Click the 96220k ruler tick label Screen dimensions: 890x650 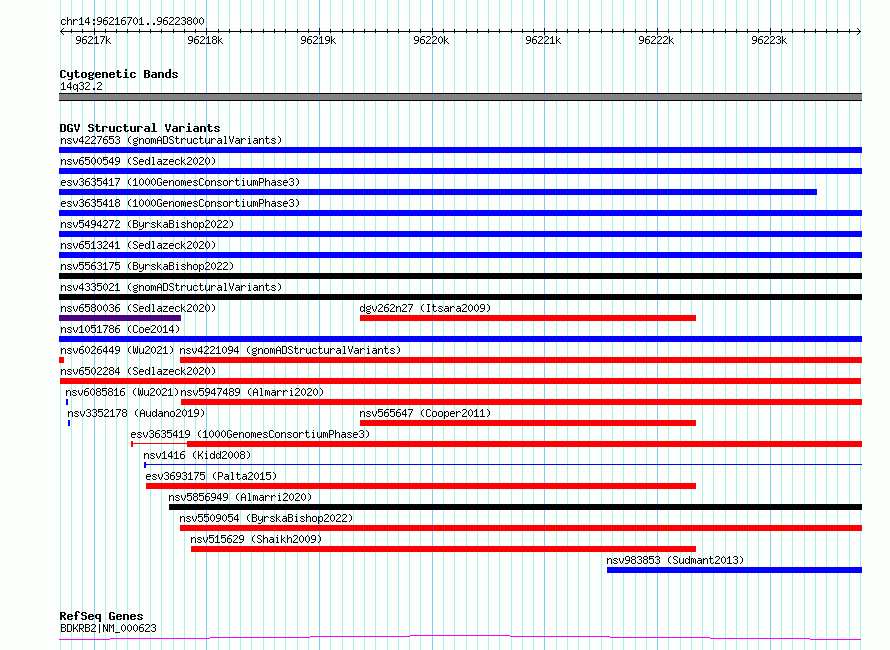tap(431, 40)
